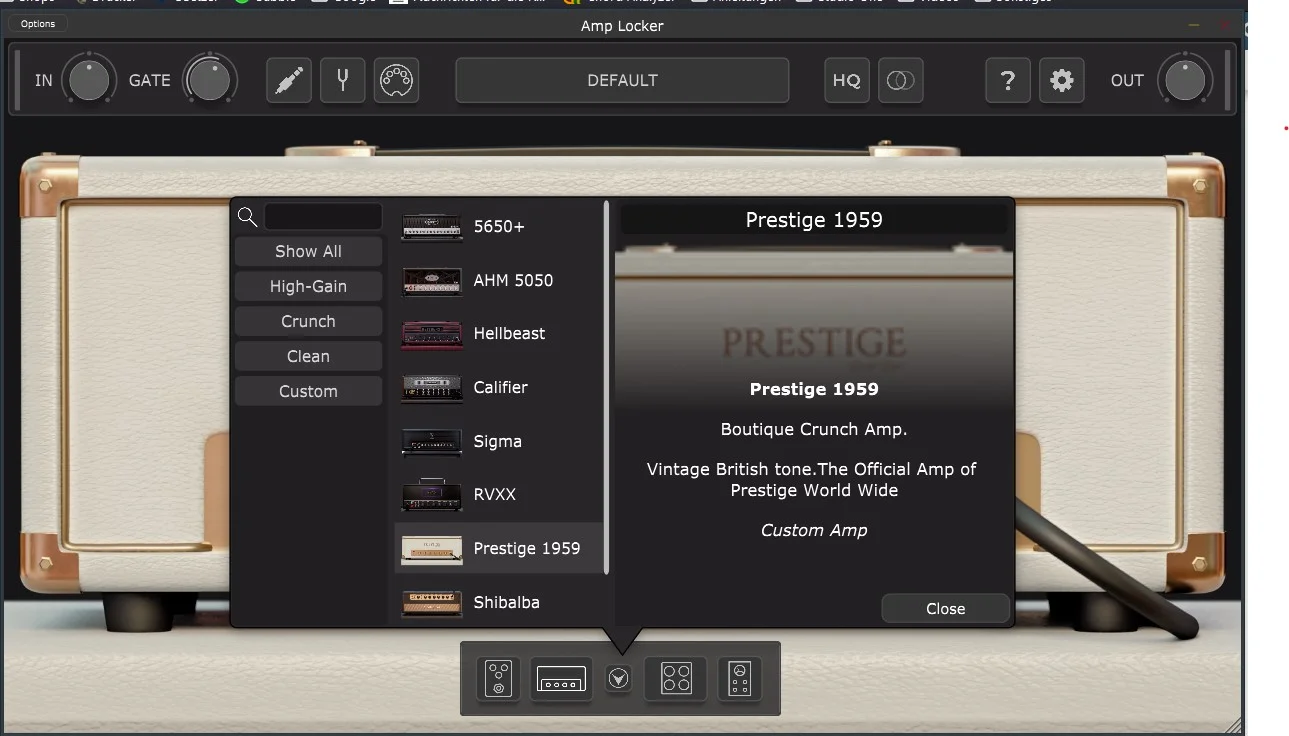This screenshot has width=1289, height=736.
Task: Select the 5650+ amp
Action: pos(498,227)
